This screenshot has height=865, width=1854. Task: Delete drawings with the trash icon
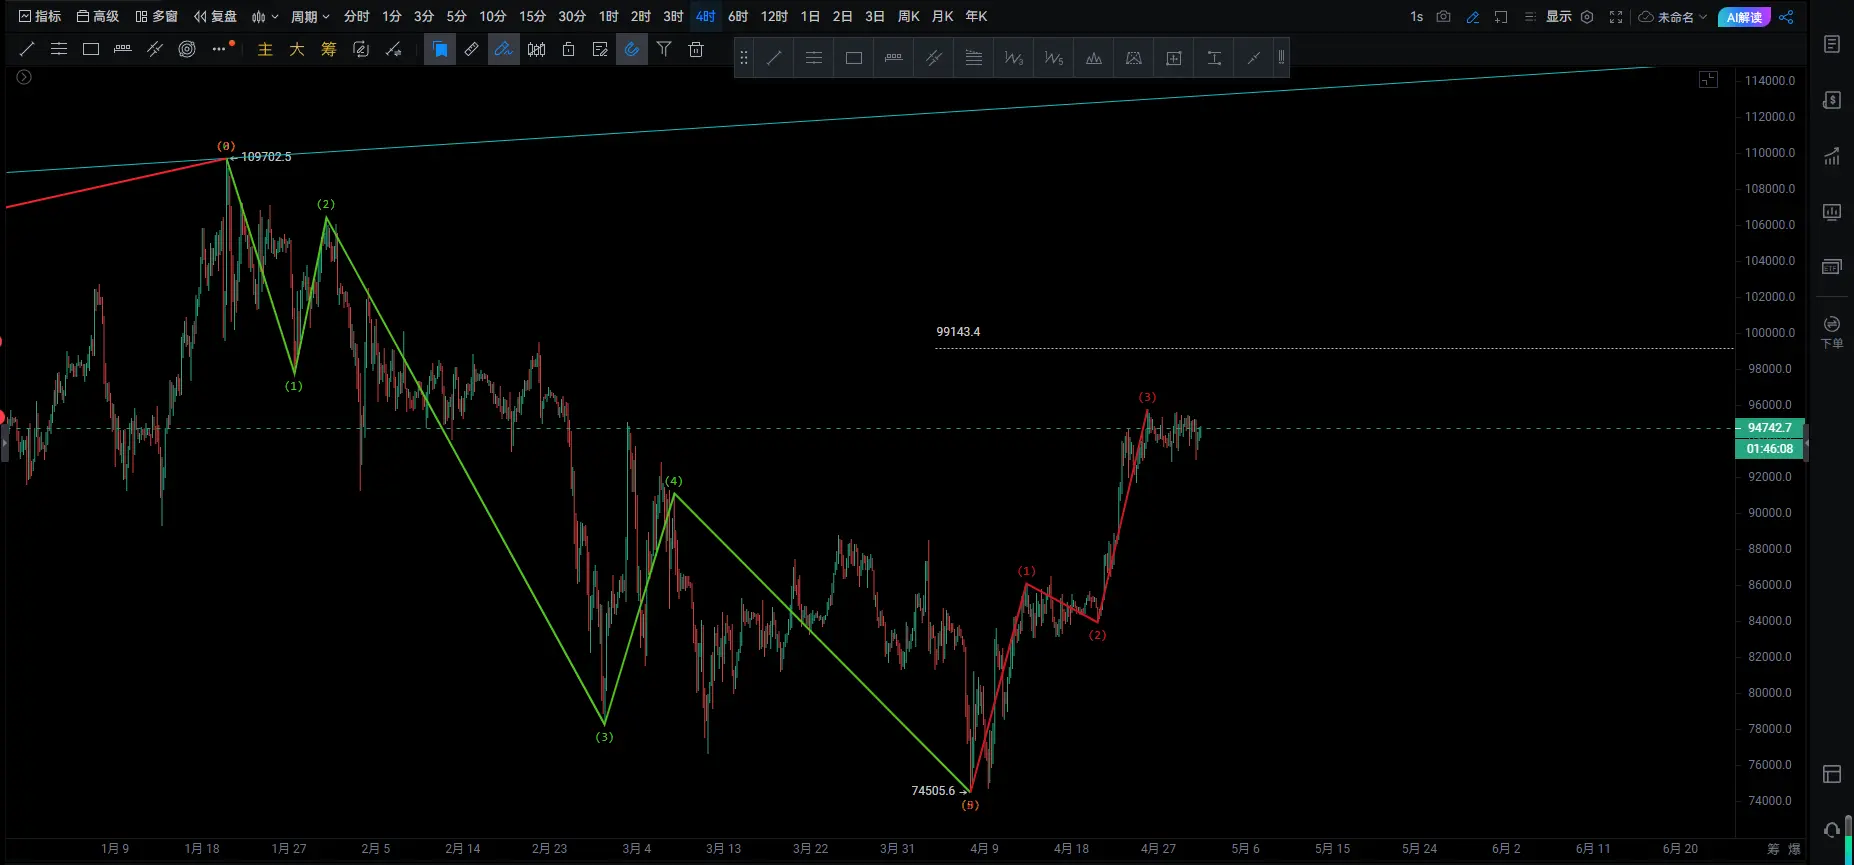tap(696, 49)
